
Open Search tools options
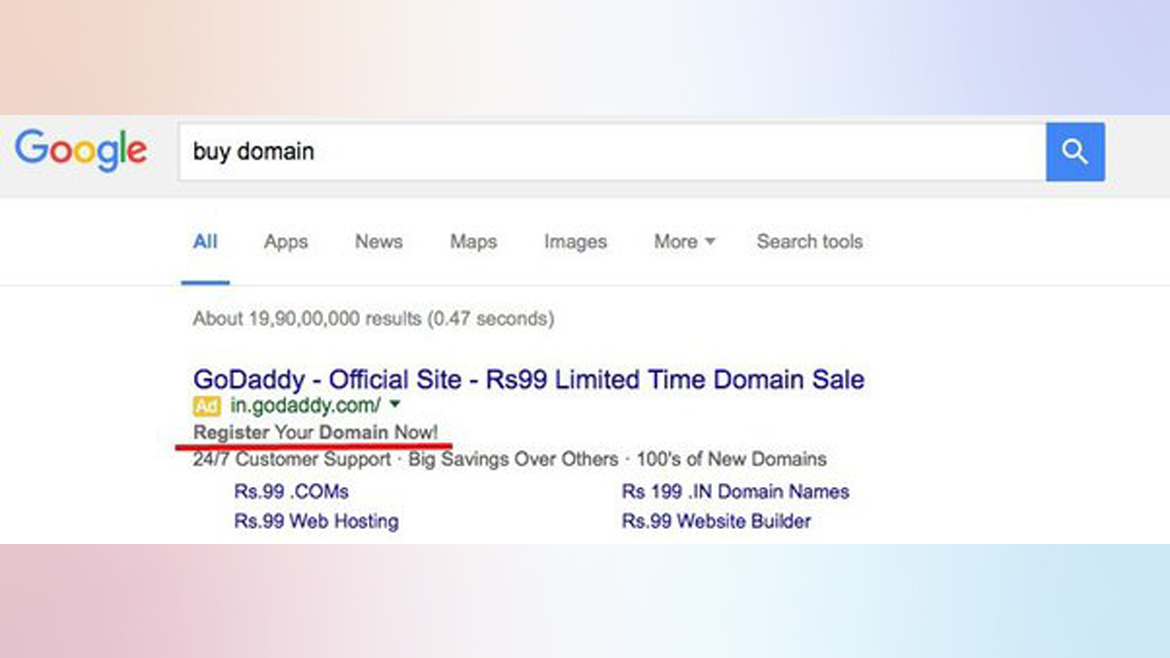point(809,242)
